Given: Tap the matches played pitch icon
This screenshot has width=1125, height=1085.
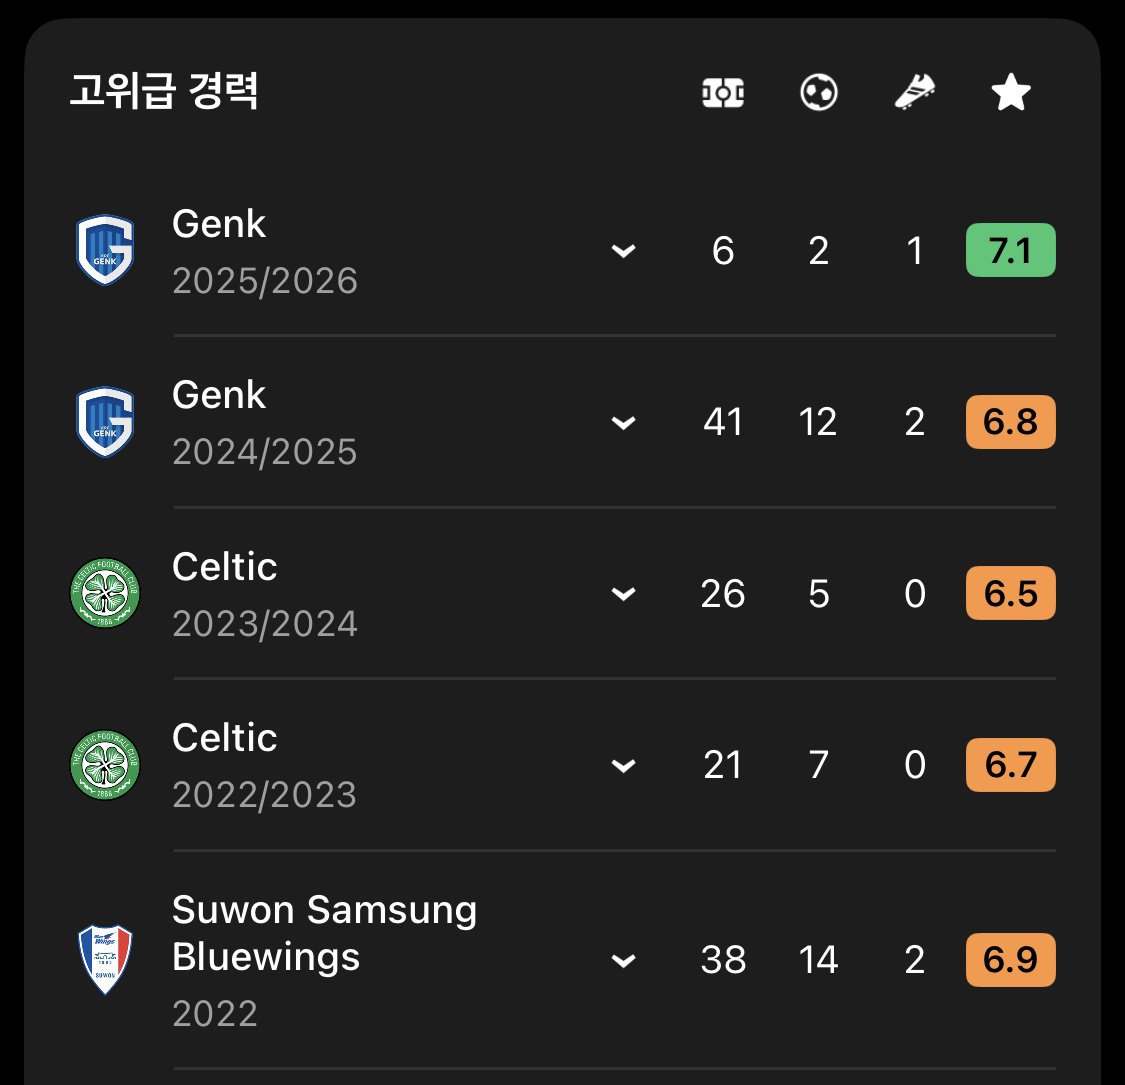Looking at the screenshot, I should tap(722, 93).
